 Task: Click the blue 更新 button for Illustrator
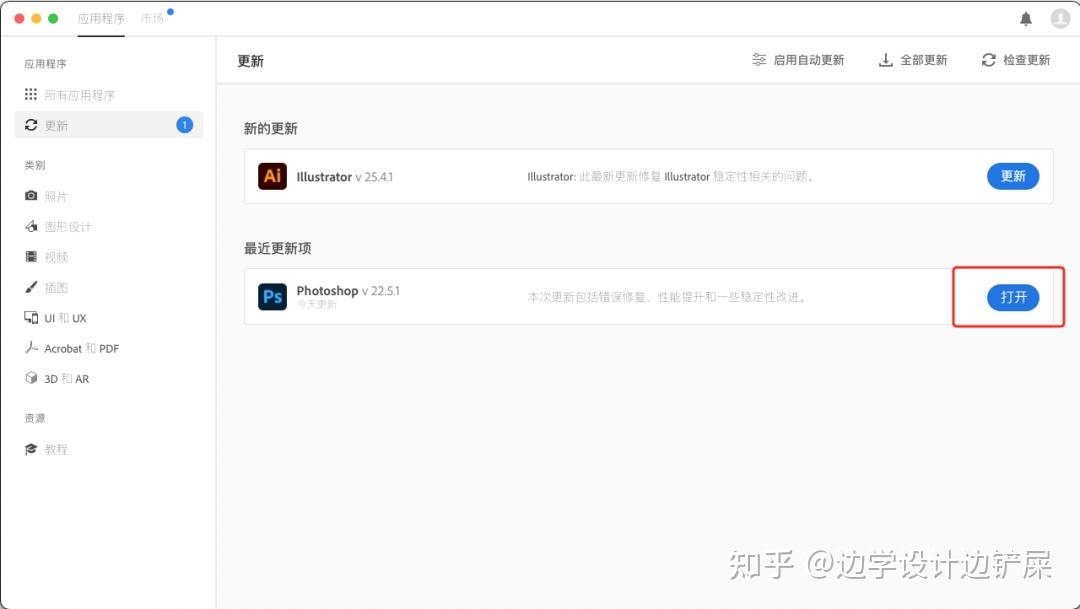click(x=1012, y=176)
